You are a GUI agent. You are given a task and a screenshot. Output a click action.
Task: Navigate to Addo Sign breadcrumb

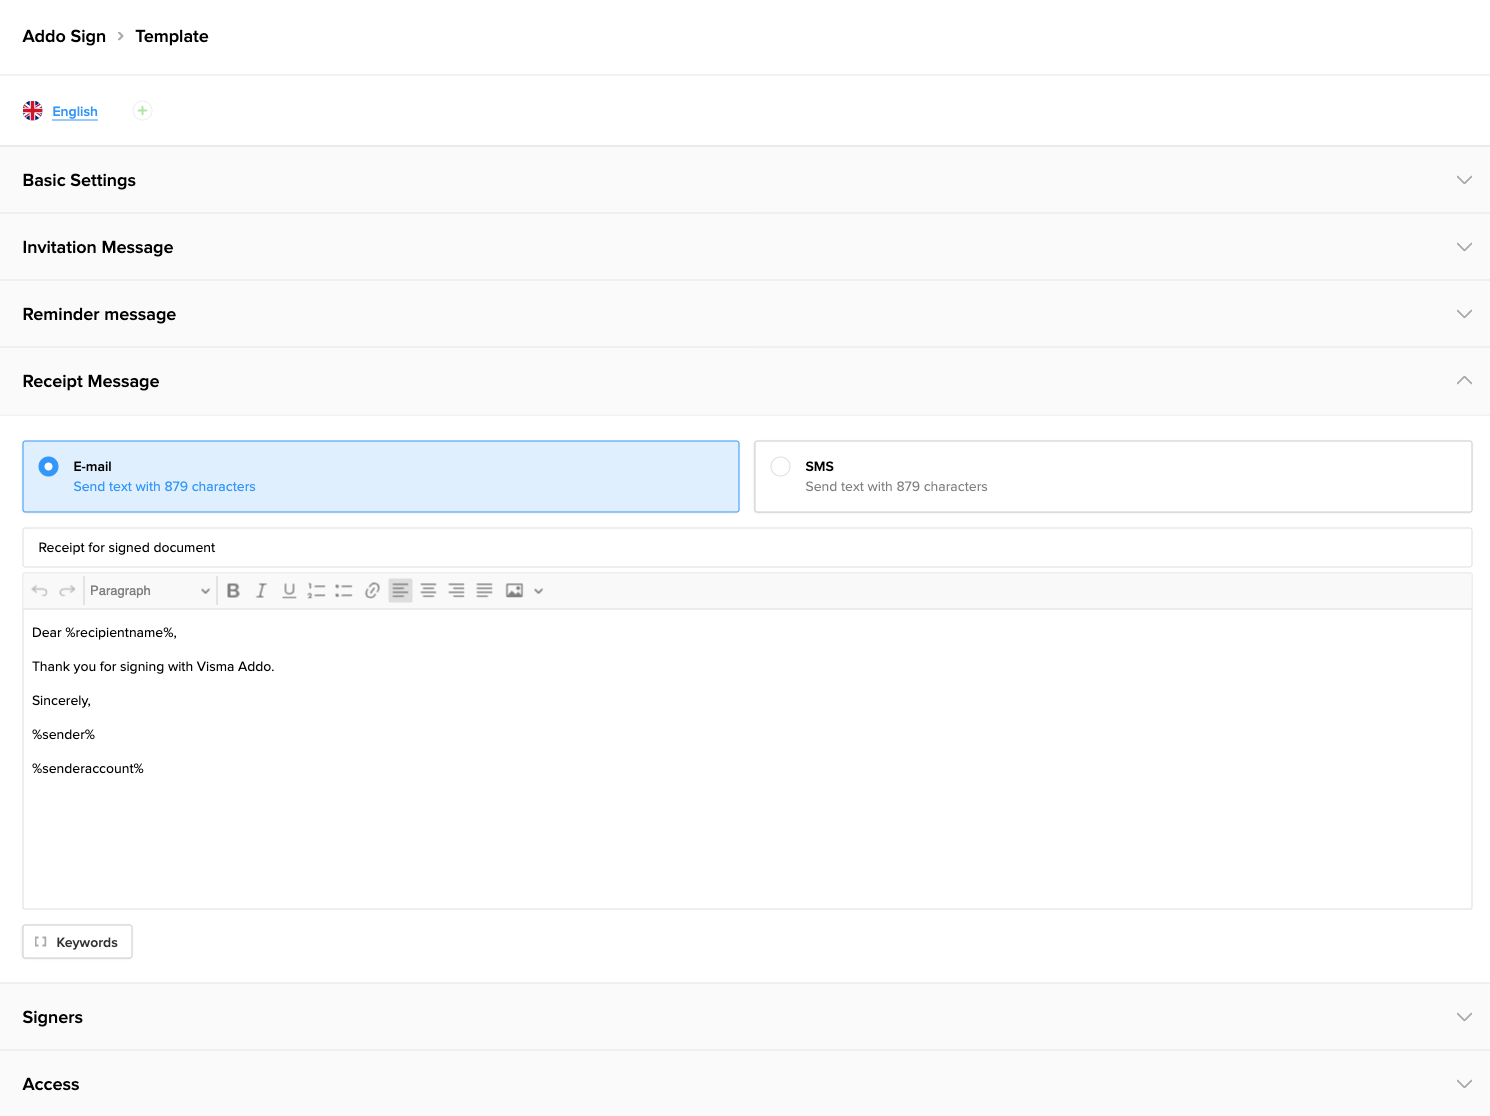click(x=64, y=36)
